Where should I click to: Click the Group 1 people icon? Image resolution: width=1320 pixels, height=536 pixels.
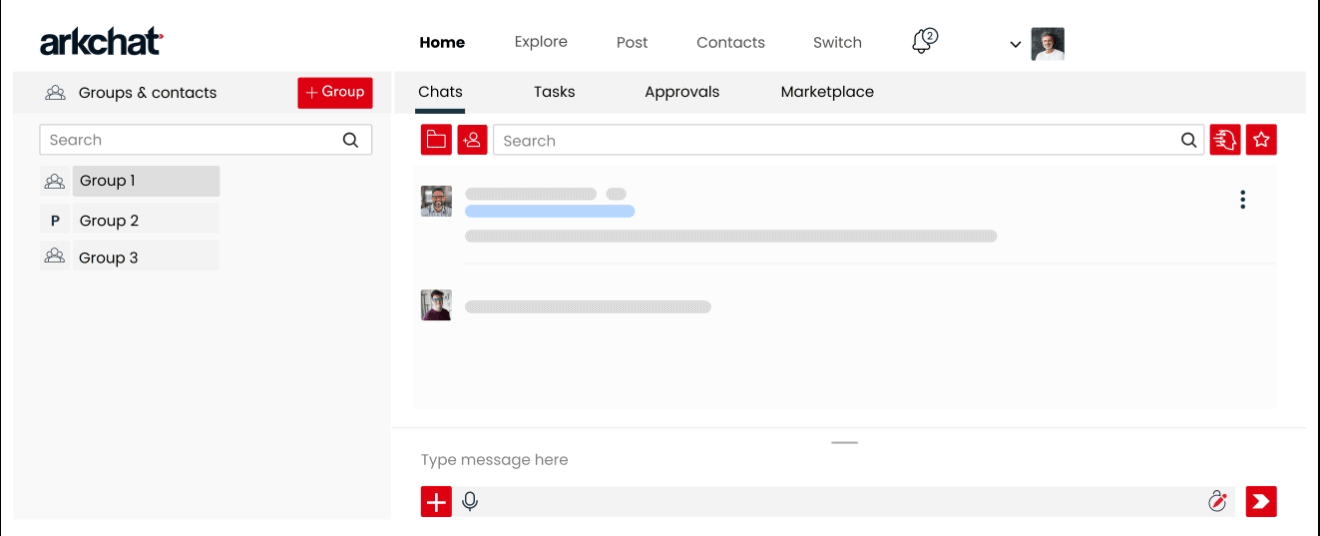(55, 181)
